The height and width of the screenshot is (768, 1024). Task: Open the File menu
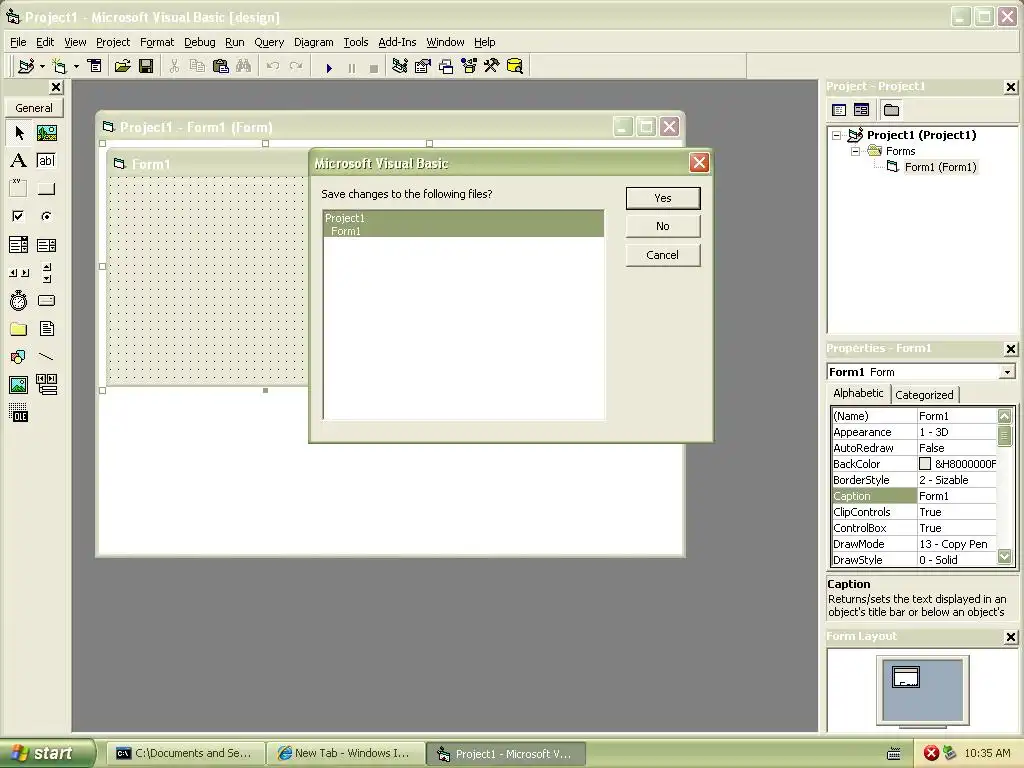(x=18, y=42)
